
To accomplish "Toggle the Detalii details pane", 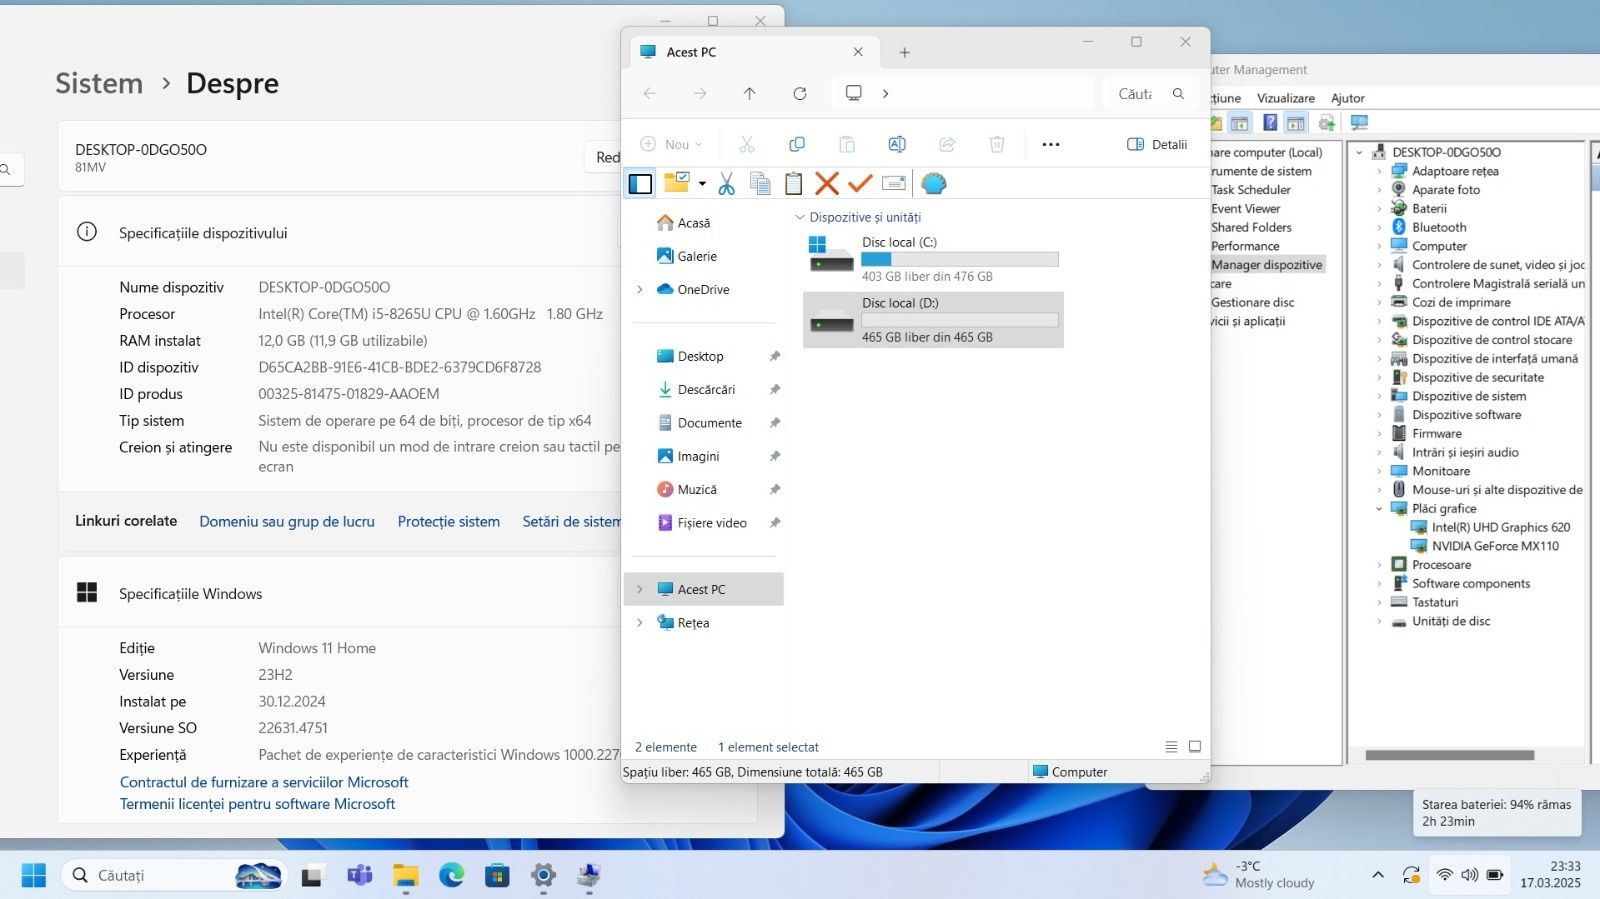I will pyautogui.click(x=1157, y=144).
